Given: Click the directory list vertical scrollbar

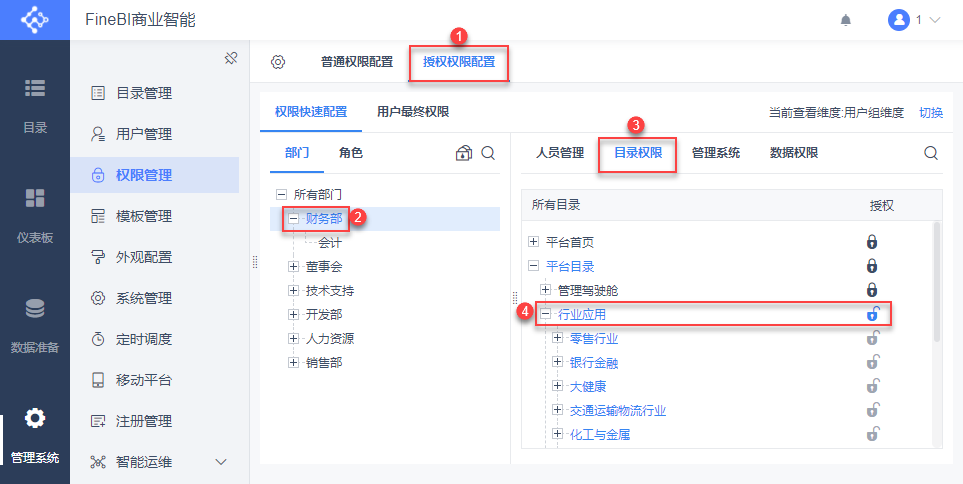Looking at the screenshot, I should click(x=937, y=282).
